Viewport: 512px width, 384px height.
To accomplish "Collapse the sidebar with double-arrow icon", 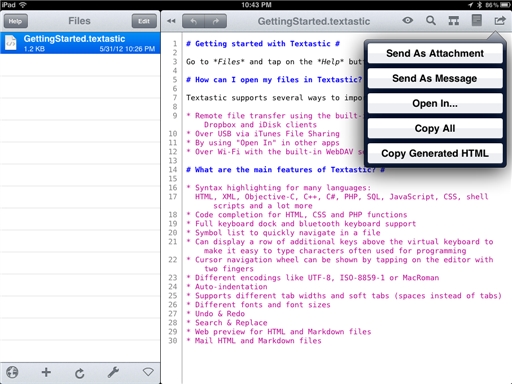I will 171,21.
